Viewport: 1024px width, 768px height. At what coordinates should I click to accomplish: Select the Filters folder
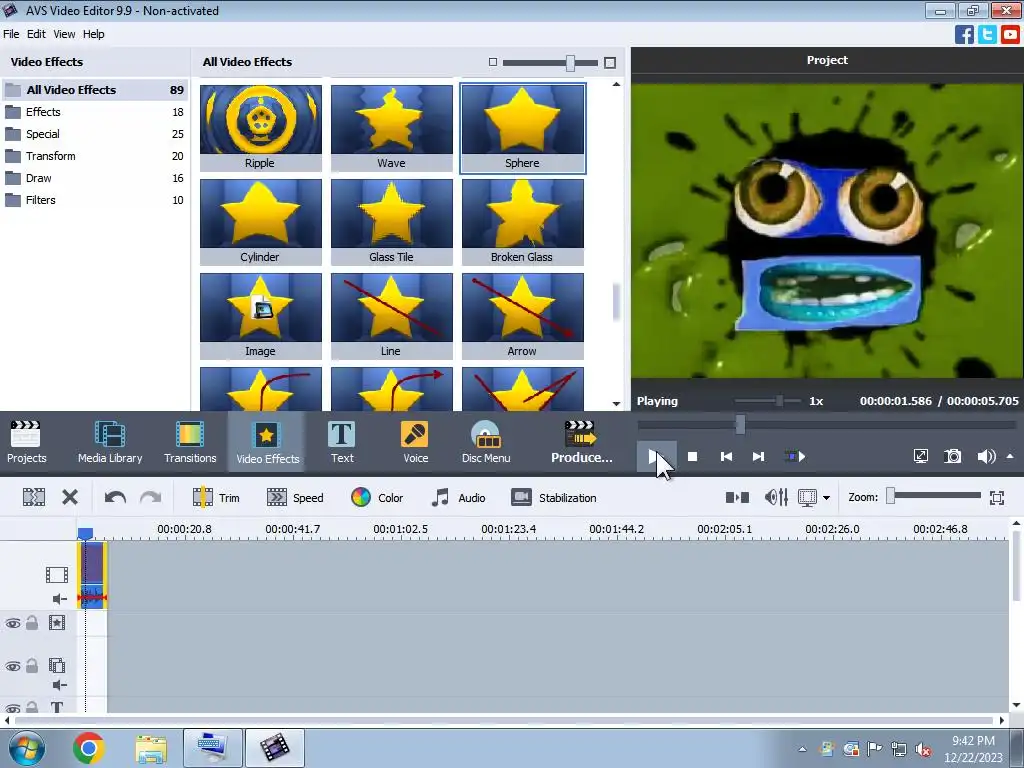tap(95, 200)
